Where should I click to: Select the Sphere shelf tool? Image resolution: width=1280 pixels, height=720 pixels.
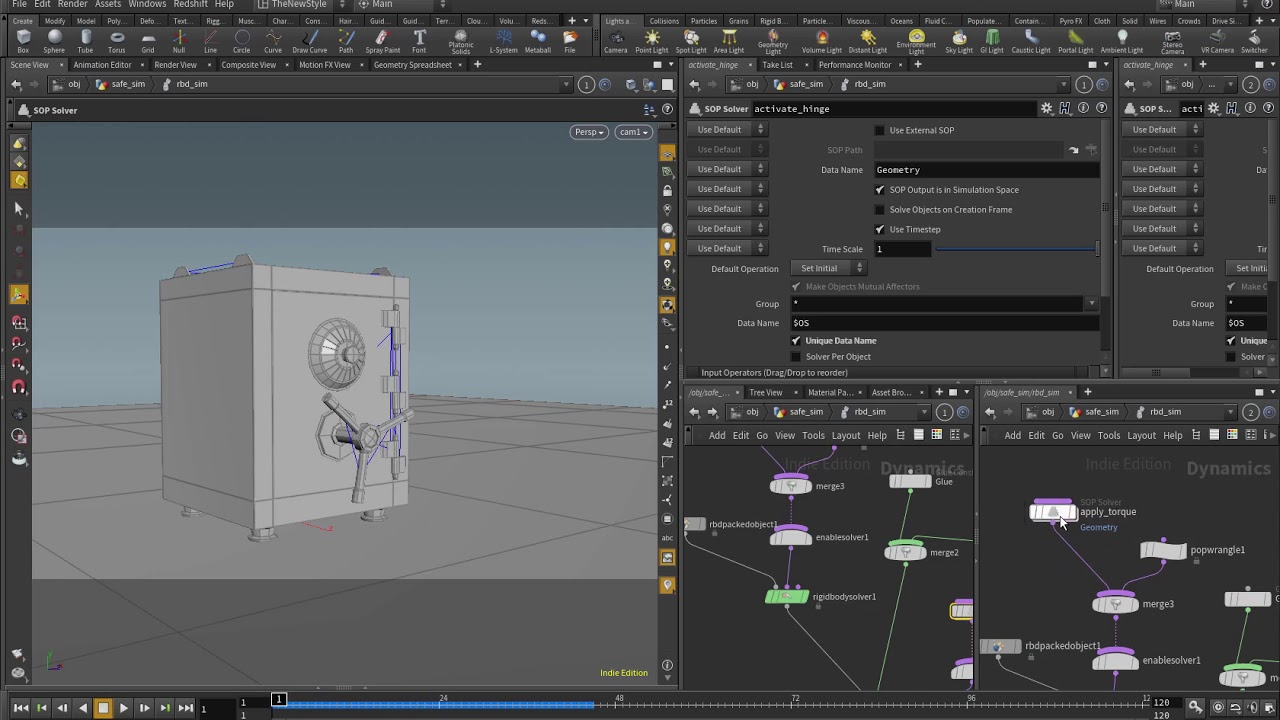pos(54,41)
